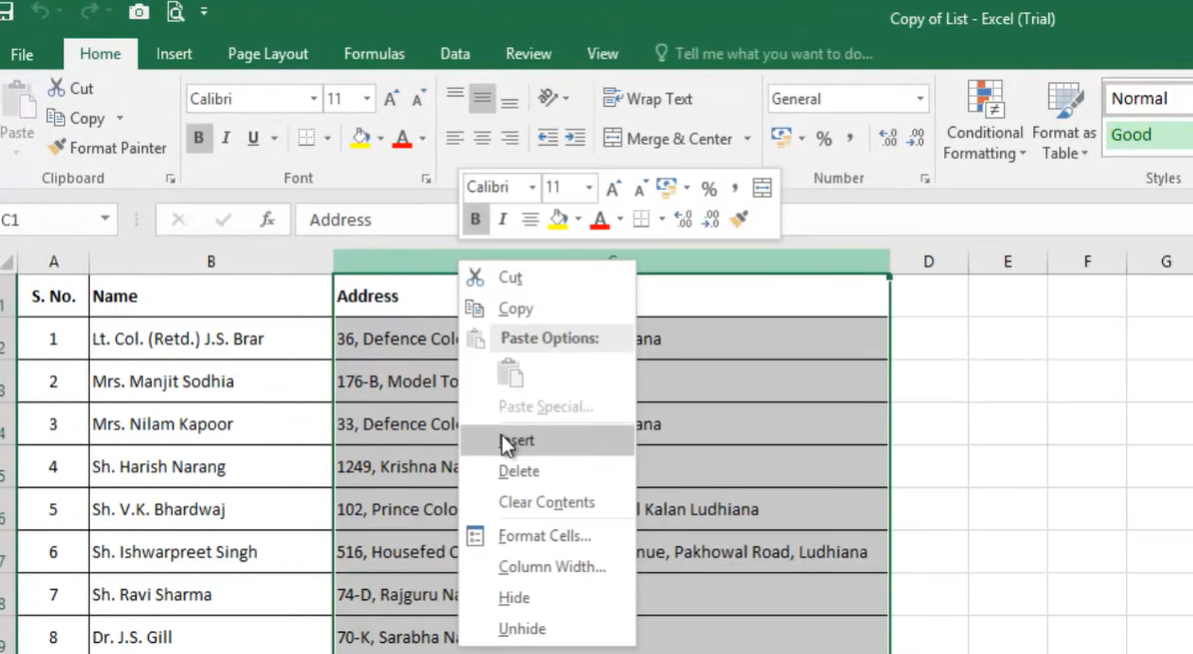Click the yellow Fill Color bucket in ribbon
1193x654 pixels.
361,138
